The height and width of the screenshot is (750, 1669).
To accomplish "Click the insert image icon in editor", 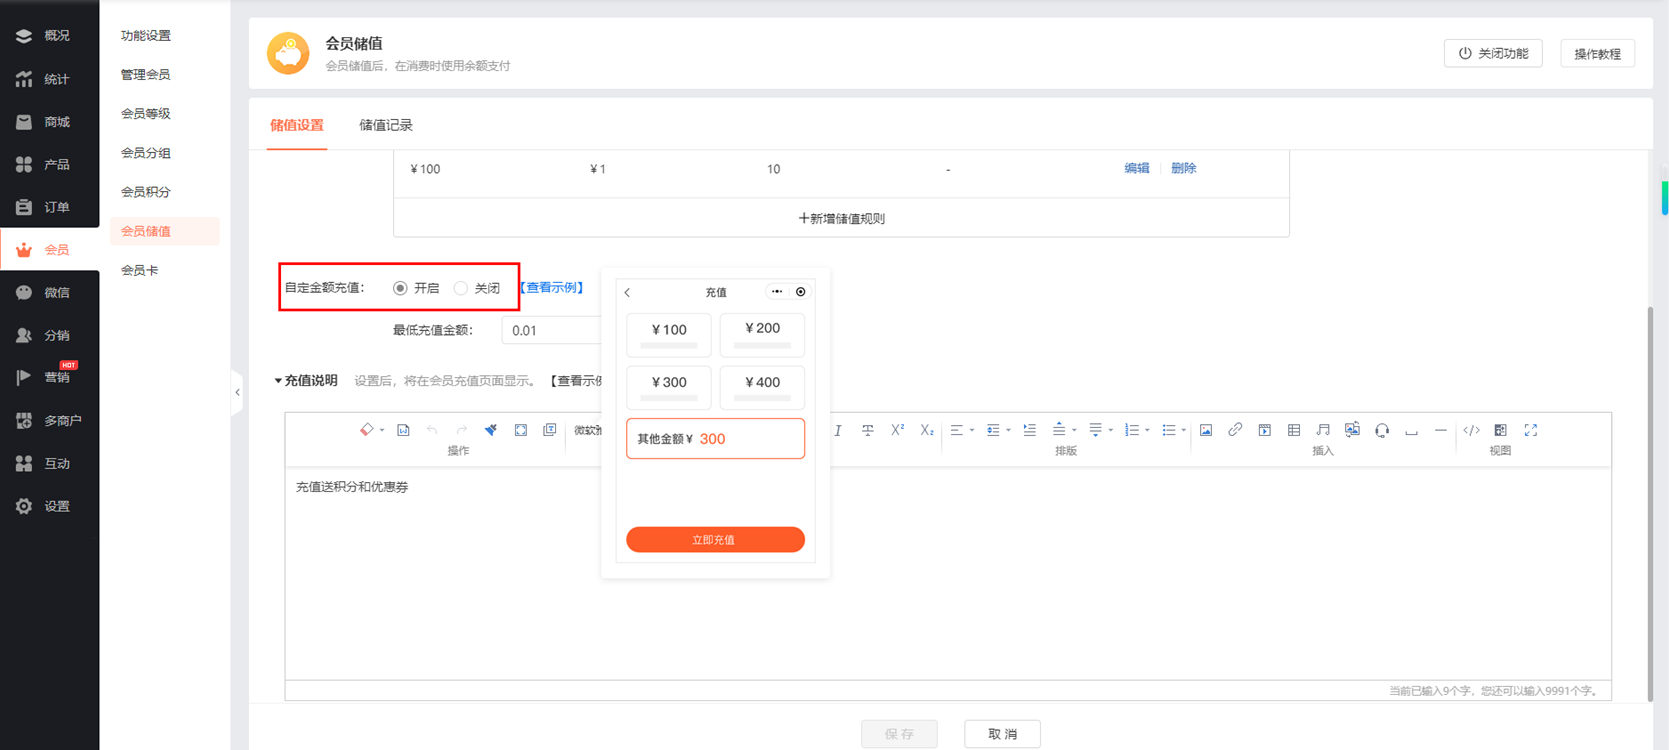I will 1206,430.
